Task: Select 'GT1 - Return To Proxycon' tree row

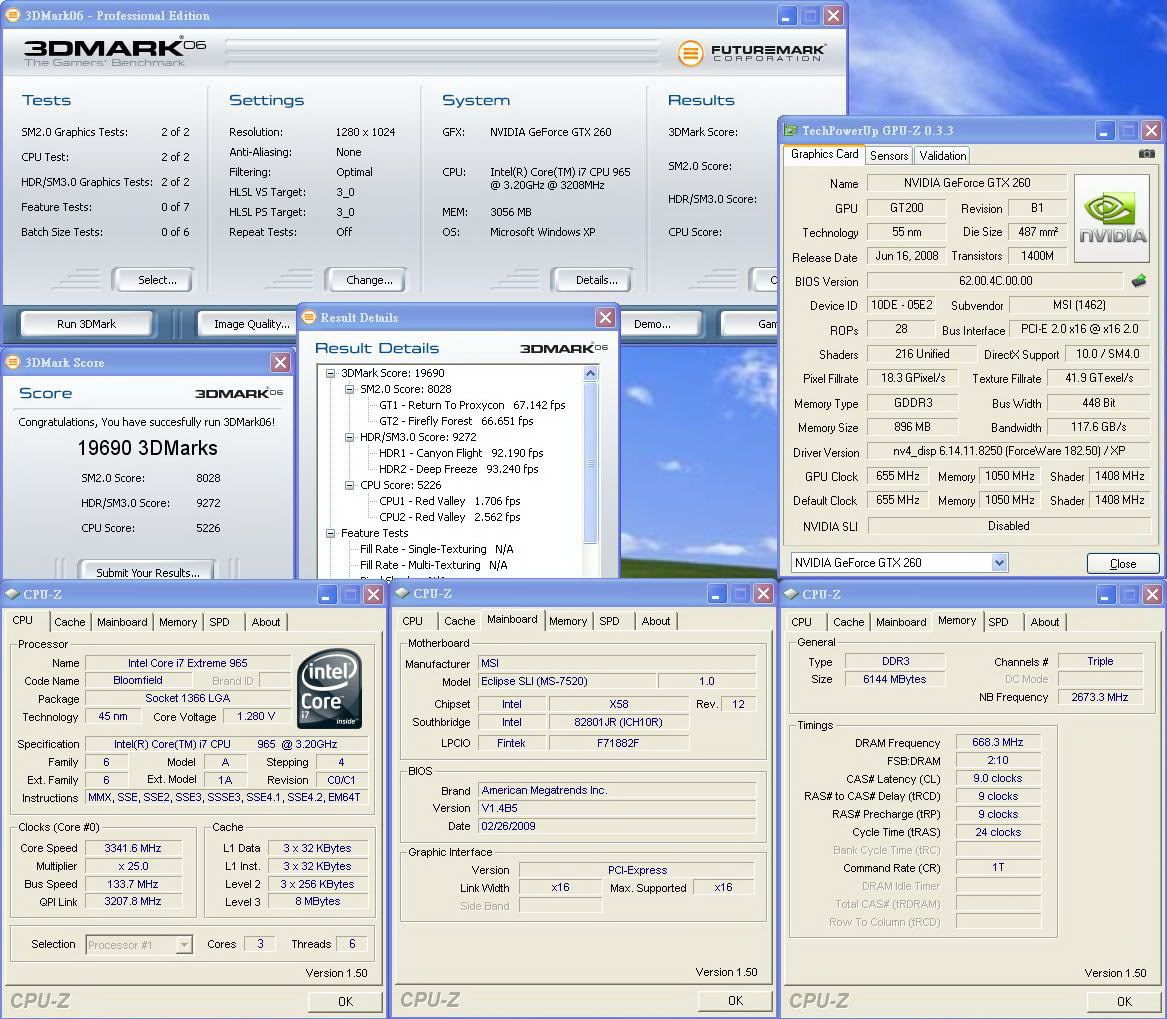Action: (472, 406)
